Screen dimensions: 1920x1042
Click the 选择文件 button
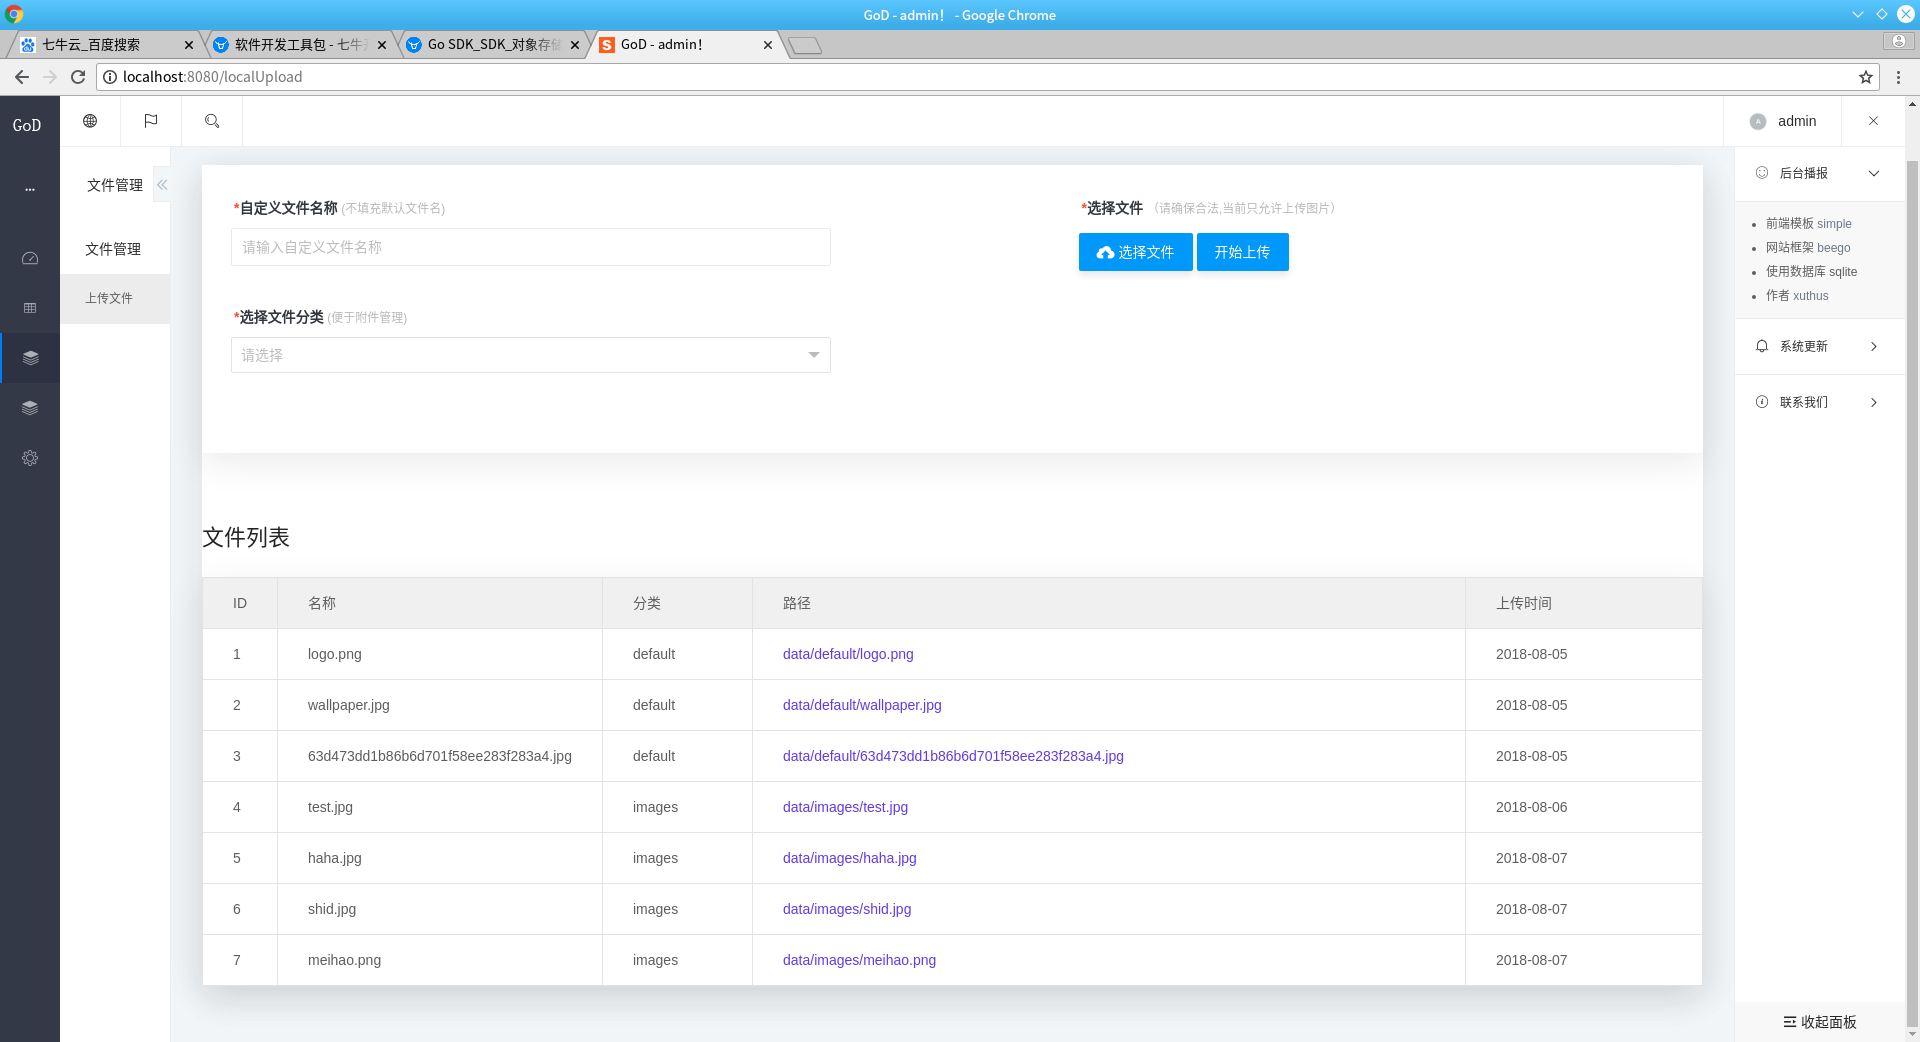[1135, 252]
